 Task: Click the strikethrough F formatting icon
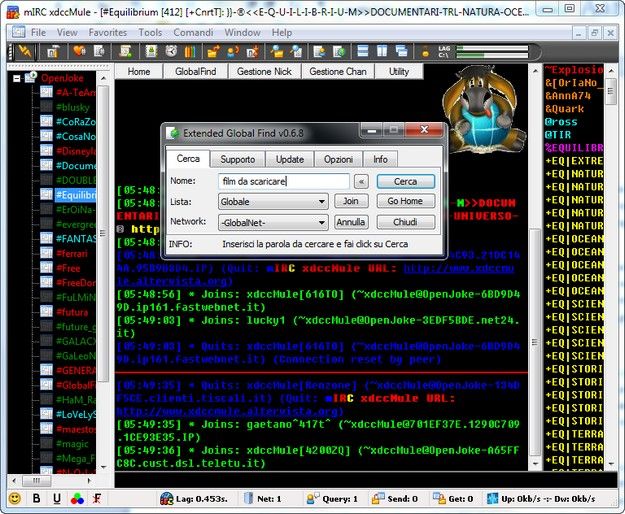pyautogui.click(x=96, y=498)
